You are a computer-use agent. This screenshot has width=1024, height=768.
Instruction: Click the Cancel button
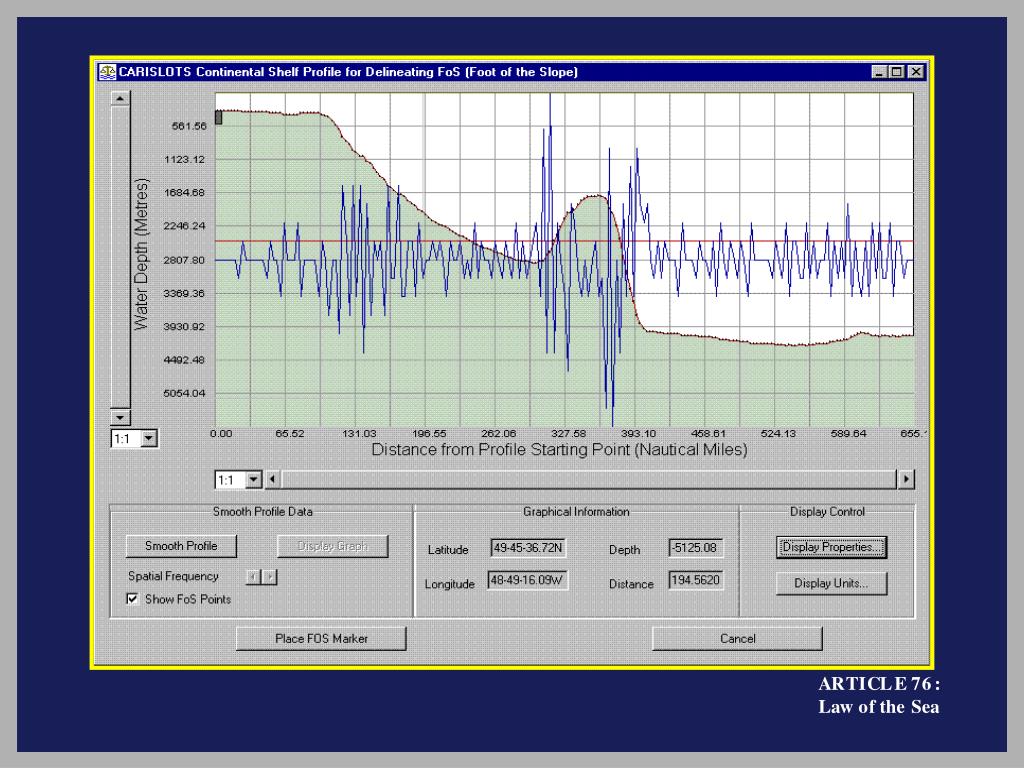[x=737, y=638]
